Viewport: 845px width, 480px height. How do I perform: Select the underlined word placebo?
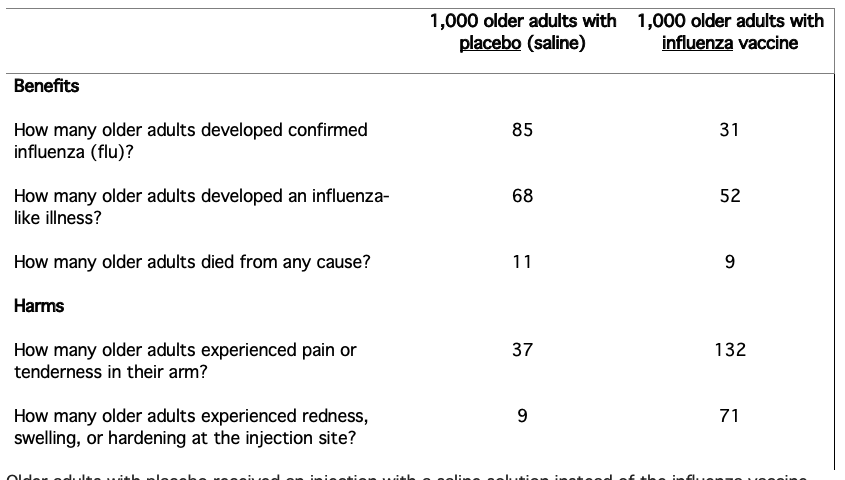tap(490, 43)
